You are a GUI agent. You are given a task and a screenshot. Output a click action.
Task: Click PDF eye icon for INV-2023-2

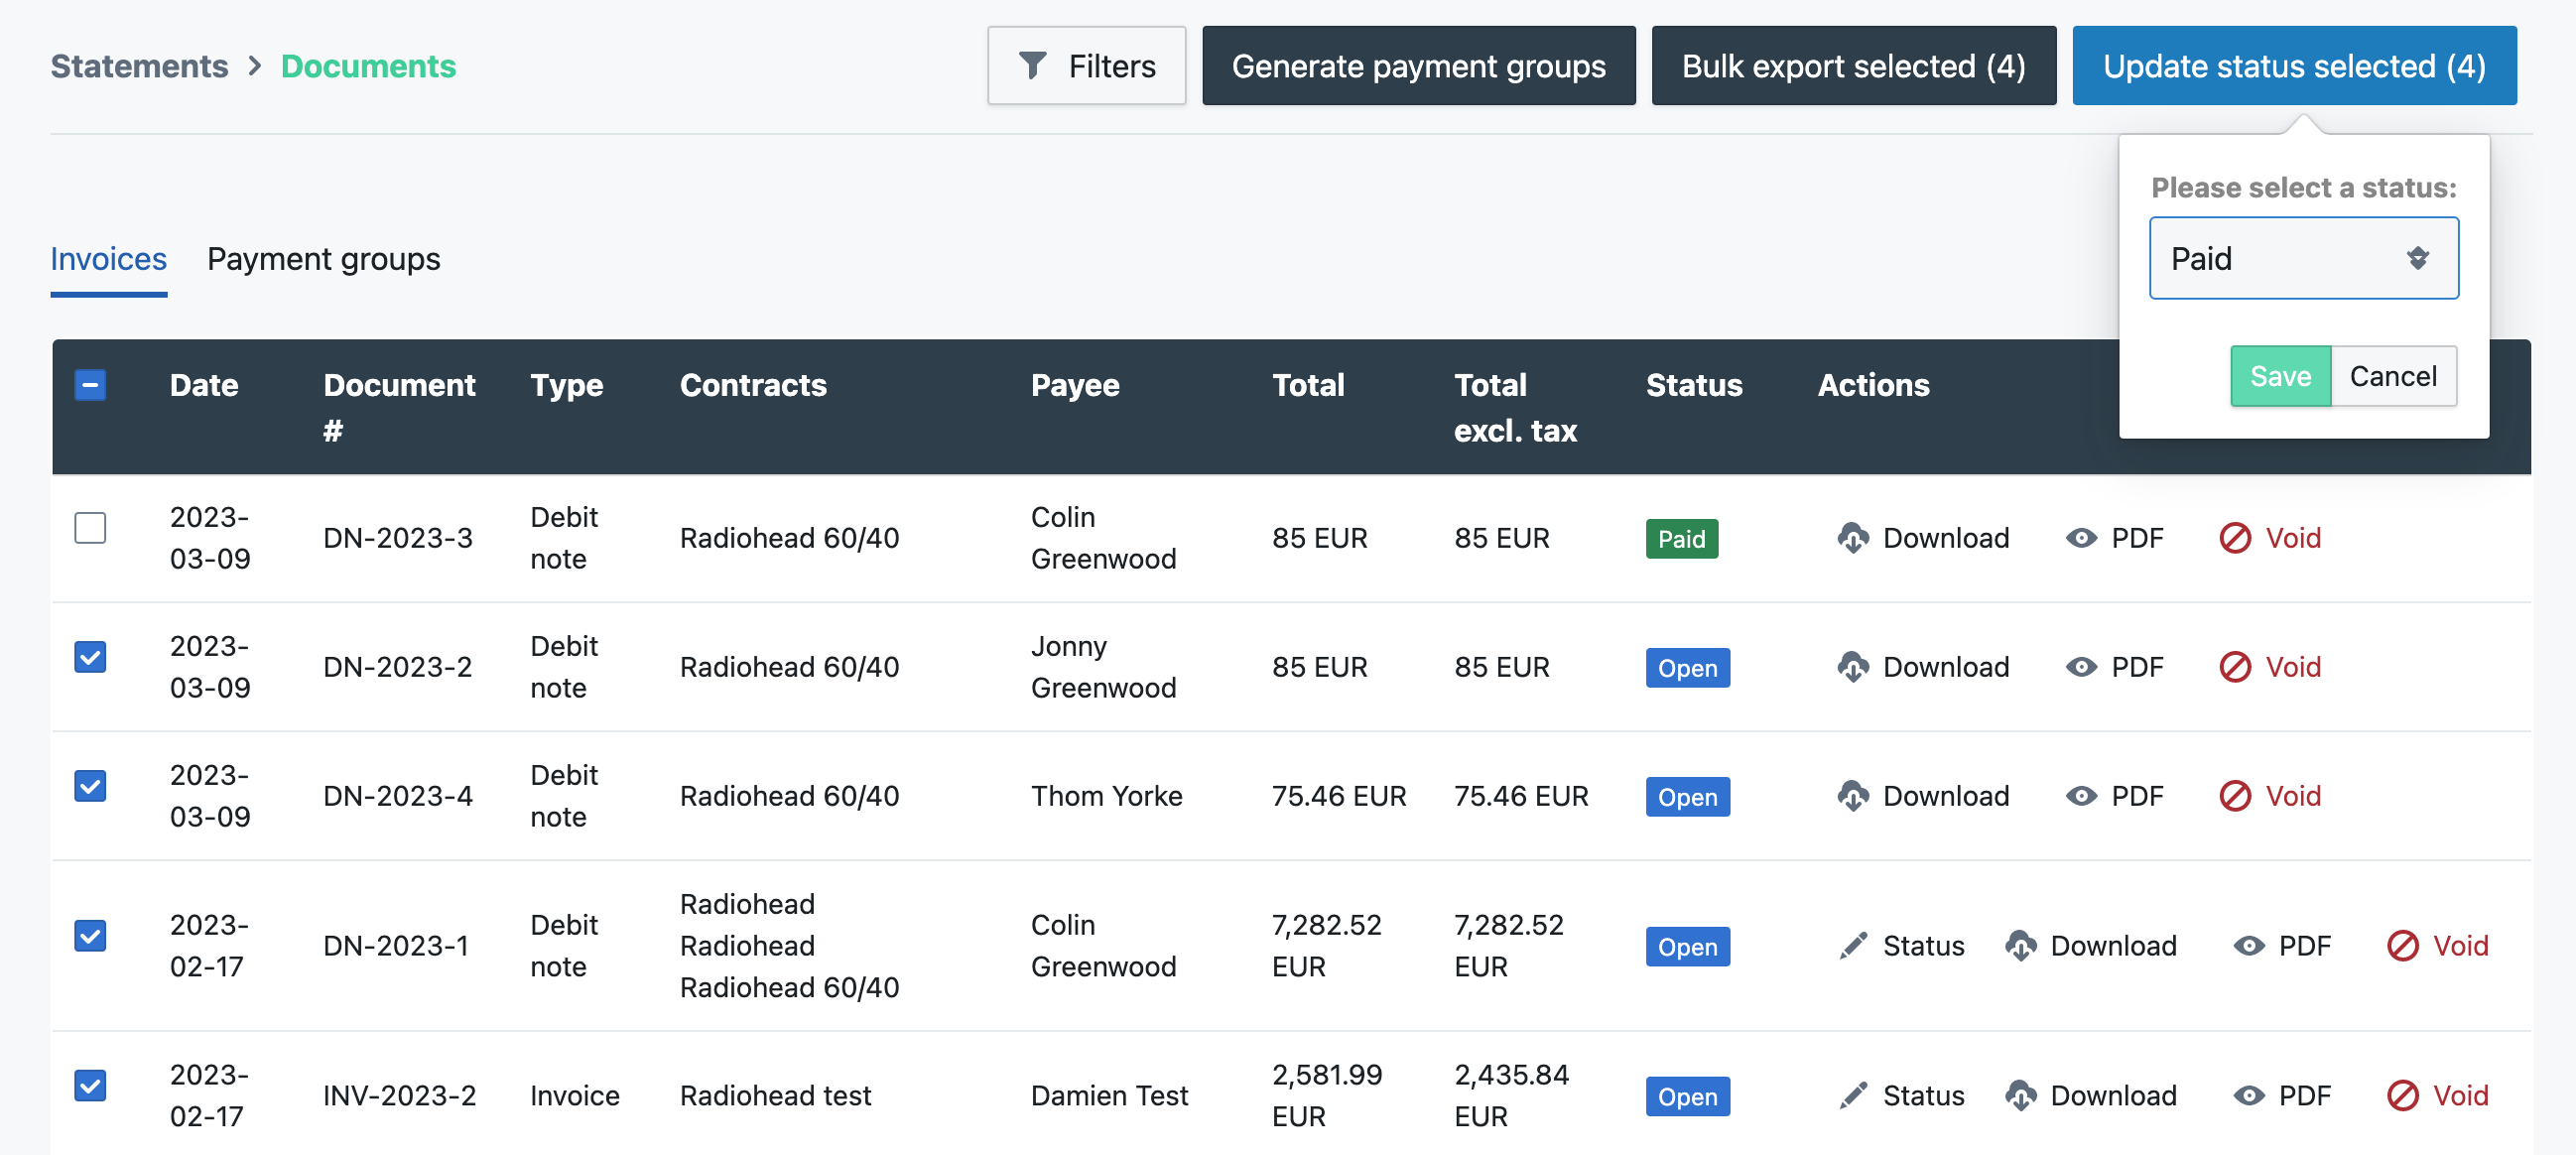pyautogui.click(x=2249, y=1096)
